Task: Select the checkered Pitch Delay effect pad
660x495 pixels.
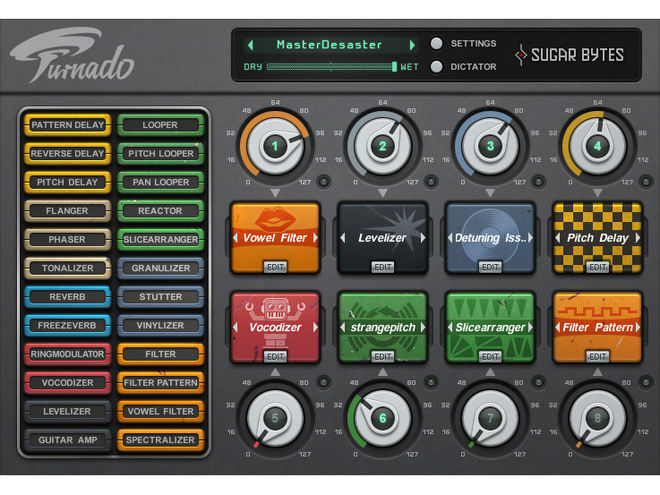Action: click(597, 238)
